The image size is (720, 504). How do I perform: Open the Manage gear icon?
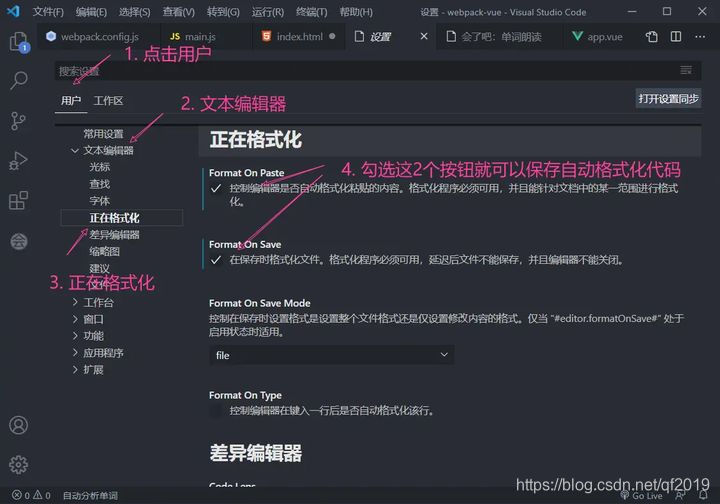[18, 465]
